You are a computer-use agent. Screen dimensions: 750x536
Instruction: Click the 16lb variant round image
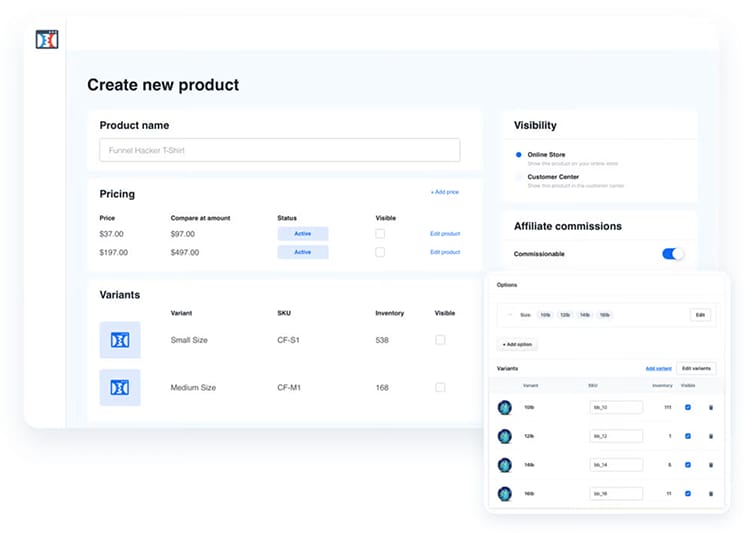click(x=505, y=493)
